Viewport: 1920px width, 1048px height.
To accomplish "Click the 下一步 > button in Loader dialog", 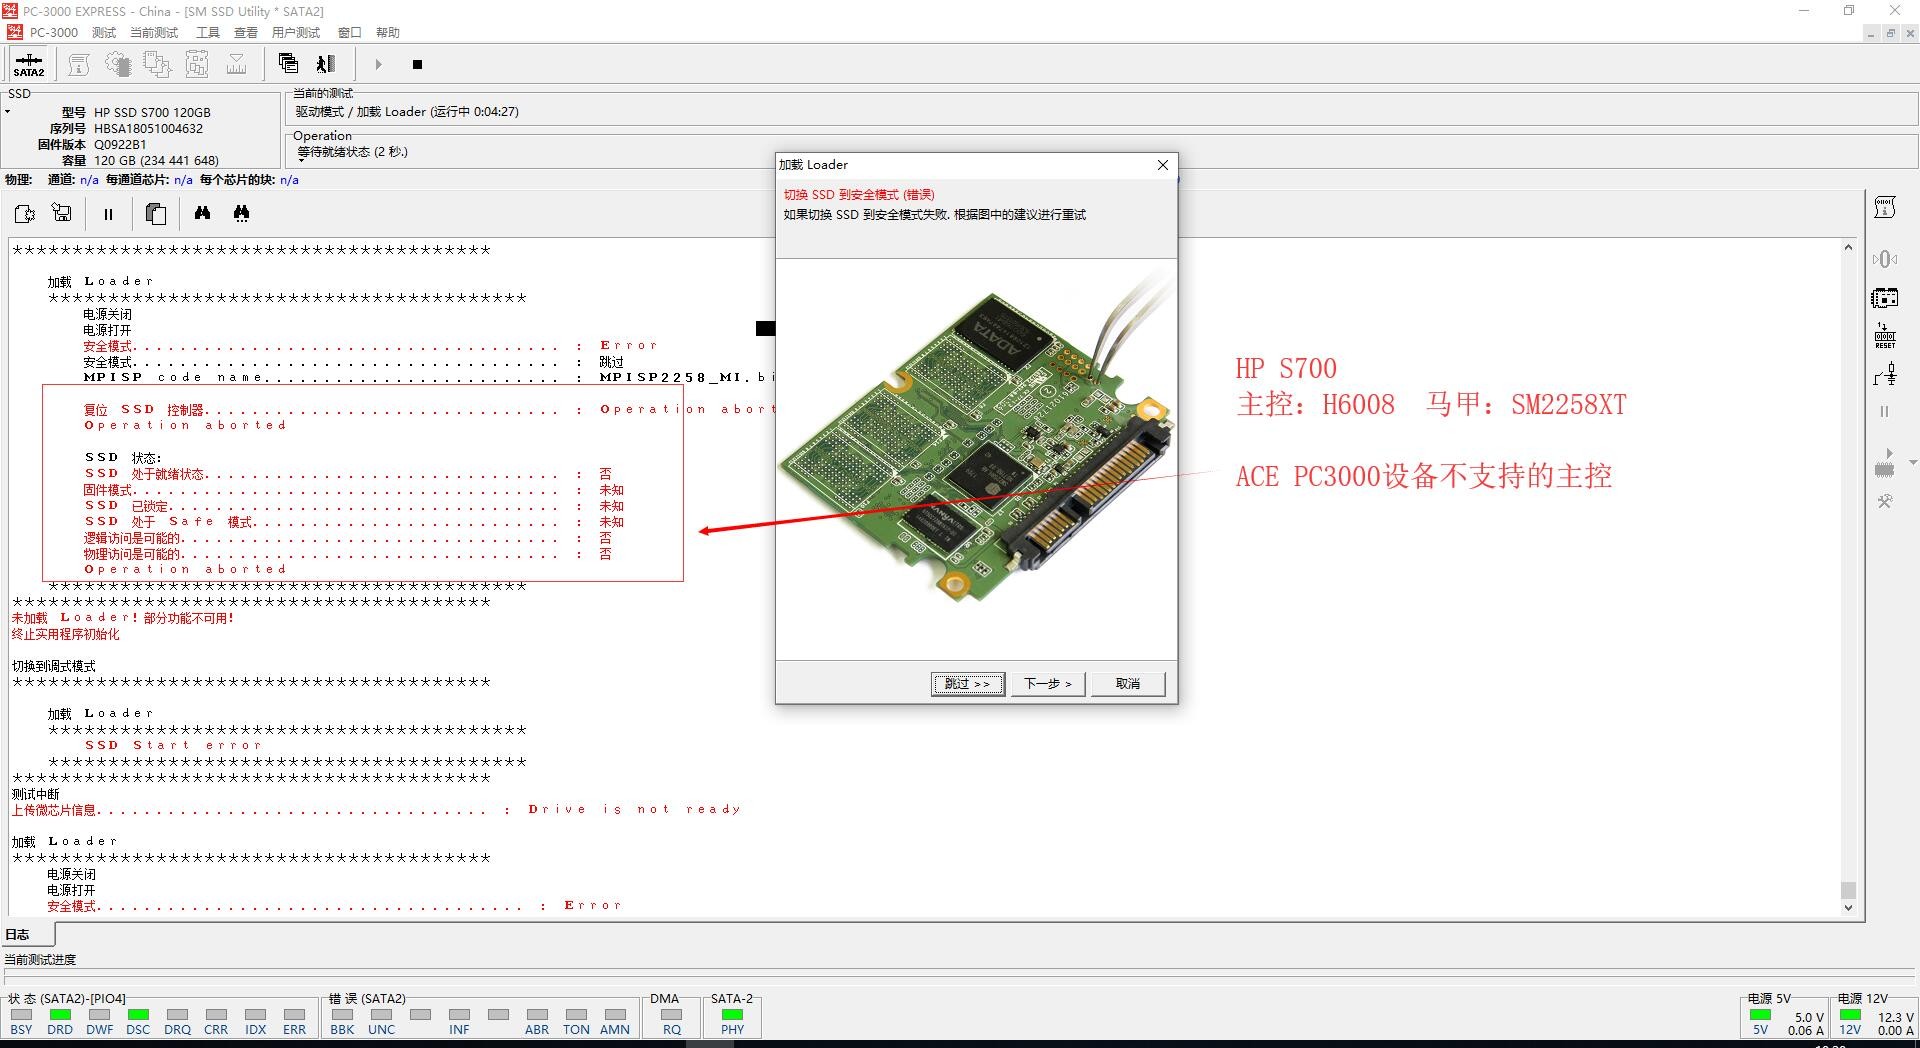I will pos(1048,684).
